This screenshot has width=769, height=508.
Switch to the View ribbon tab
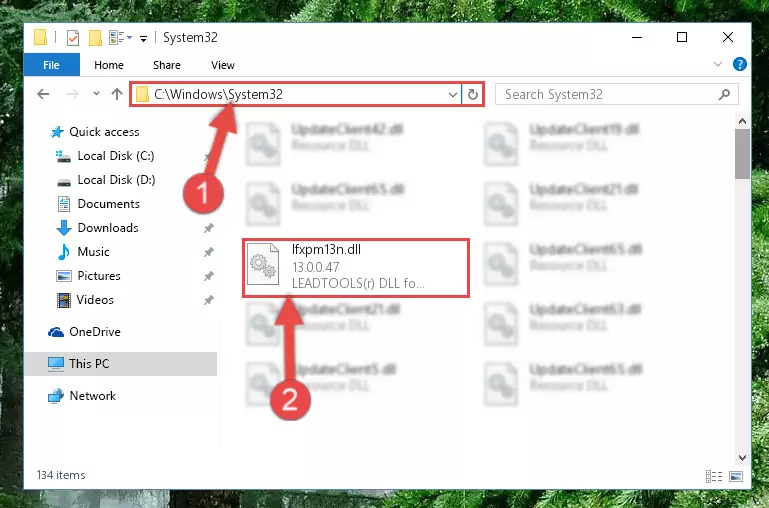pos(223,65)
